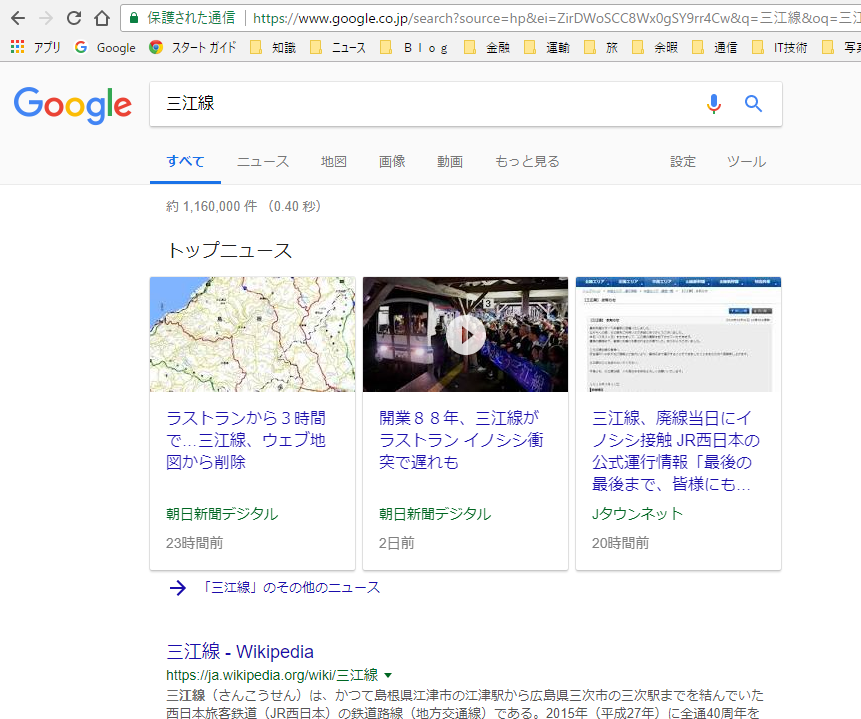
Task: Open the 設定 settings menu
Action: click(683, 161)
